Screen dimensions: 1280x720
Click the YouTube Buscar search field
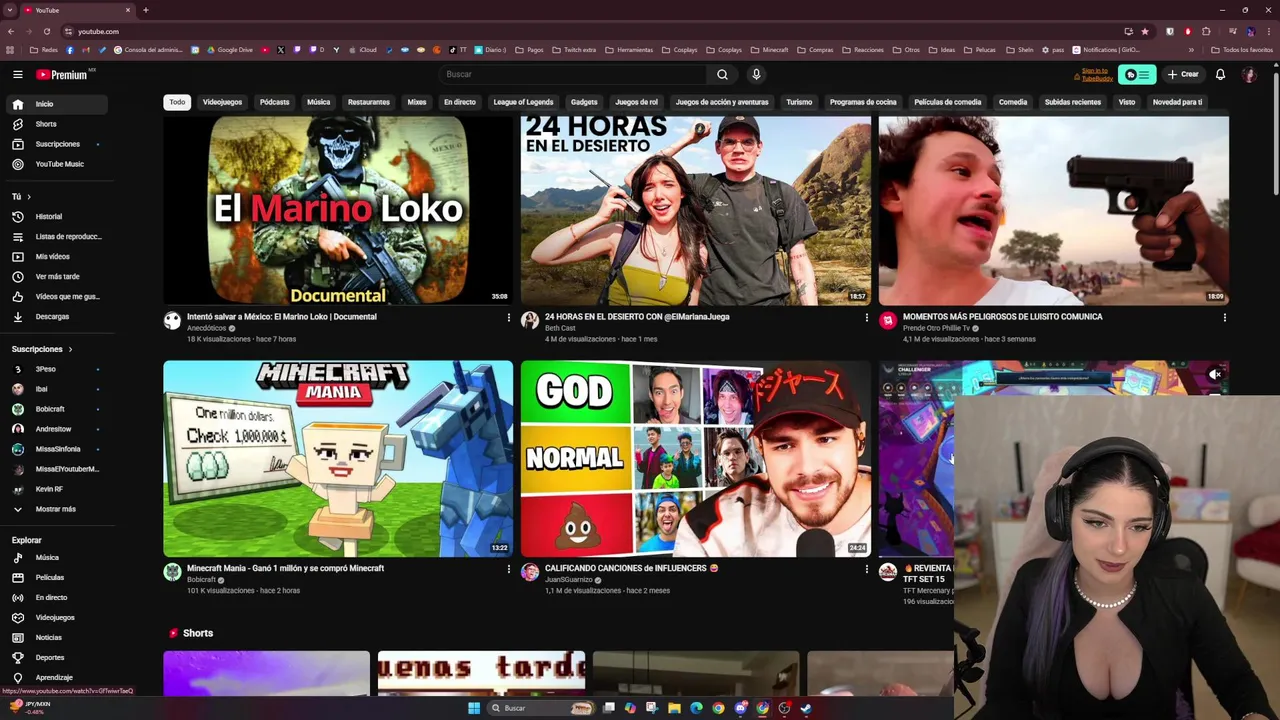(x=572, y=74)
